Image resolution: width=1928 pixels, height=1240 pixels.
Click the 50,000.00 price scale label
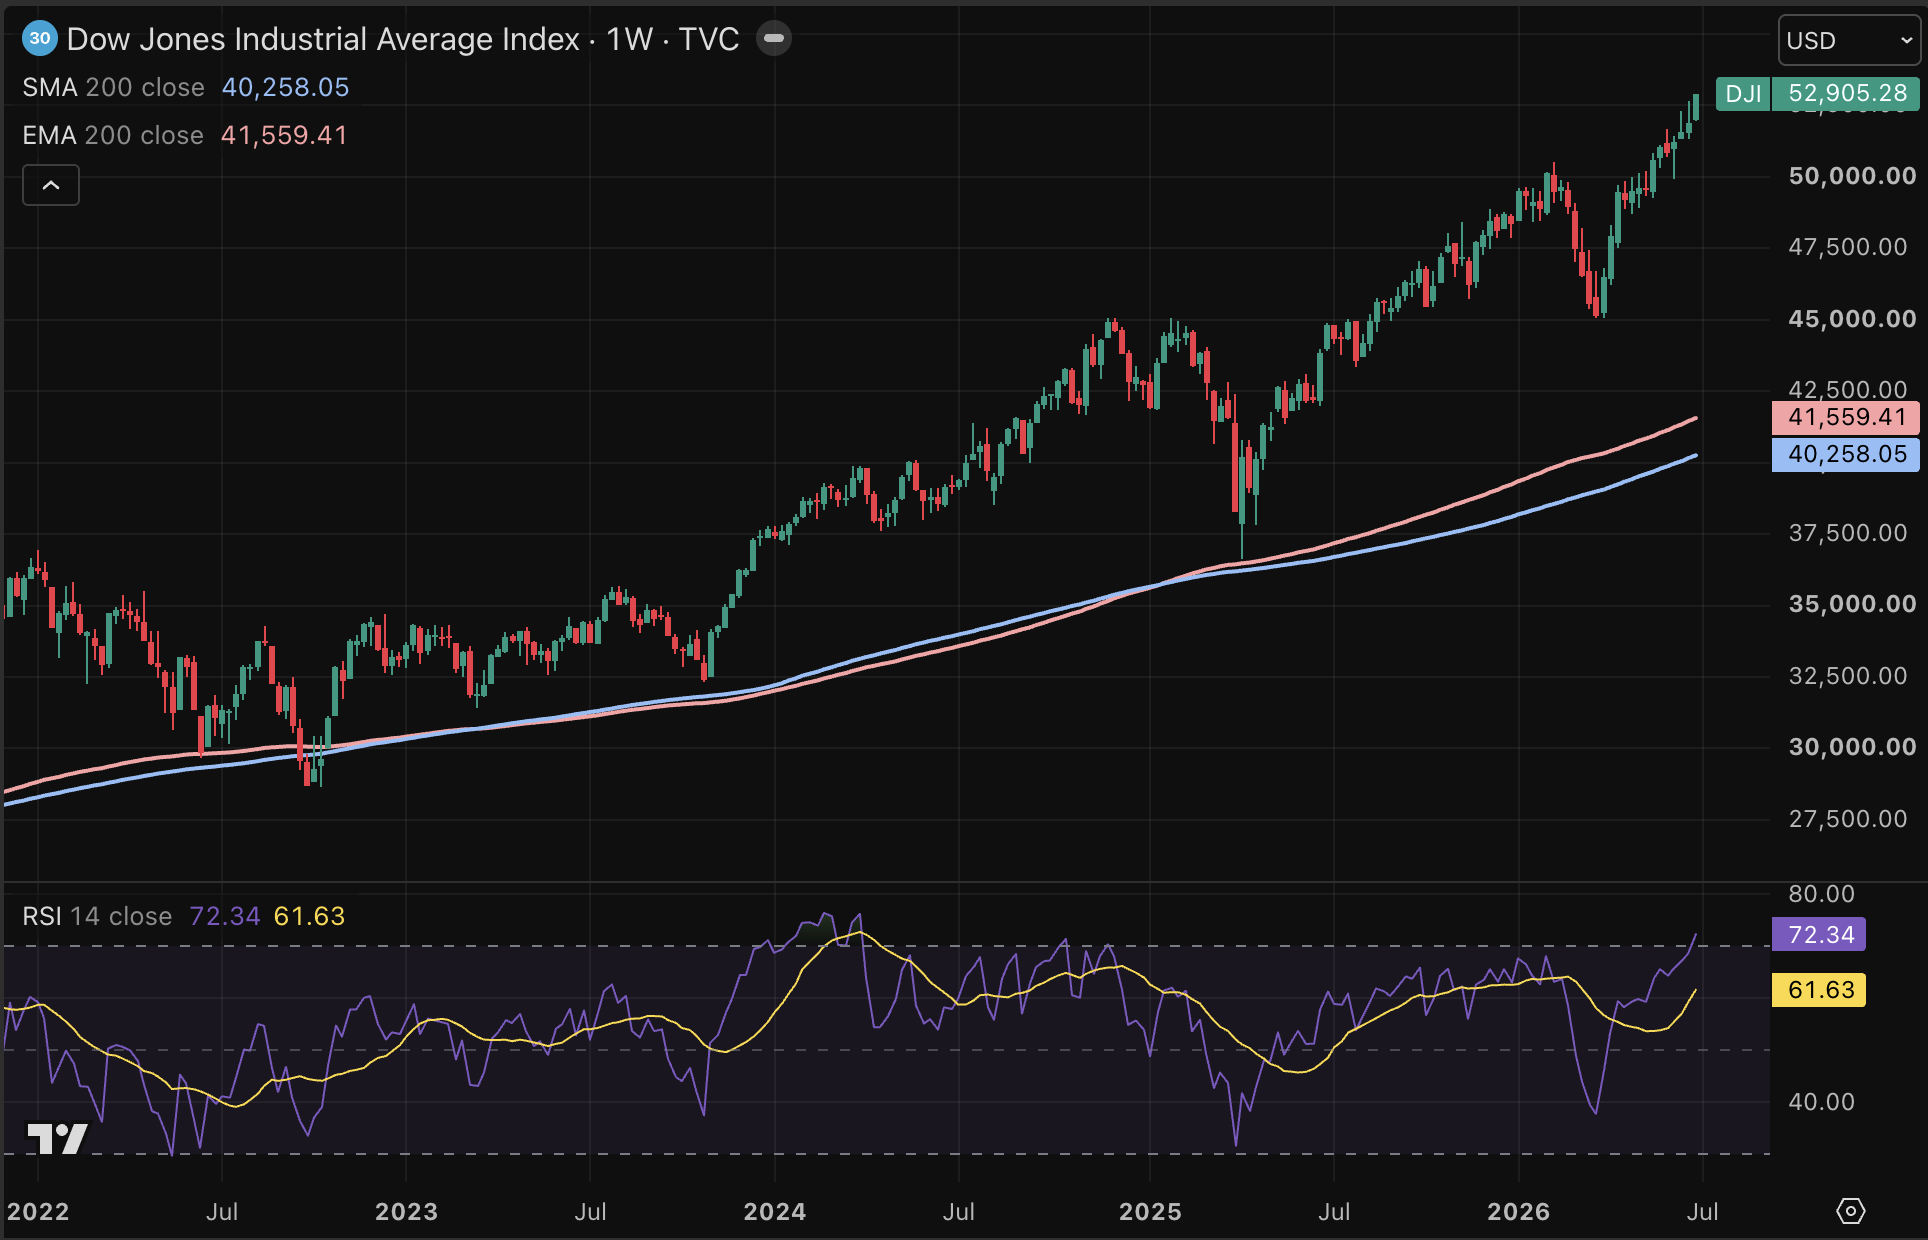(1852, 176)
